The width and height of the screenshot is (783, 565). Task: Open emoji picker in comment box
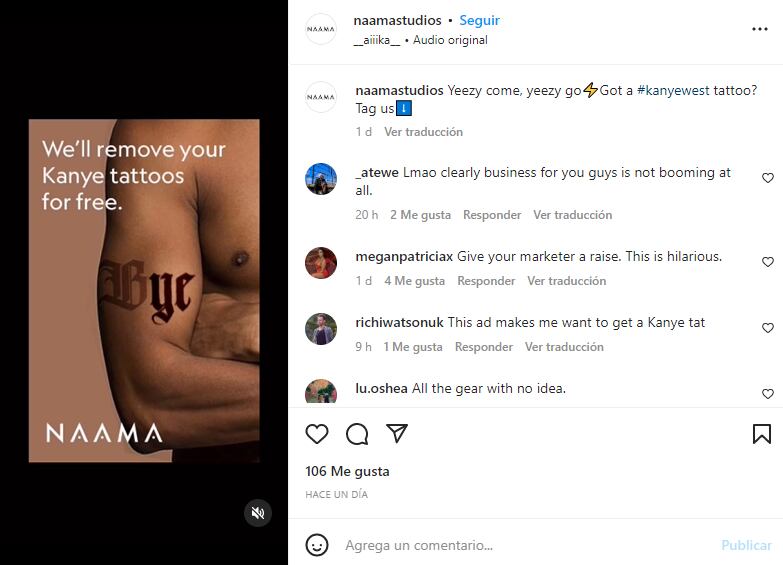[x=317, y=545]
